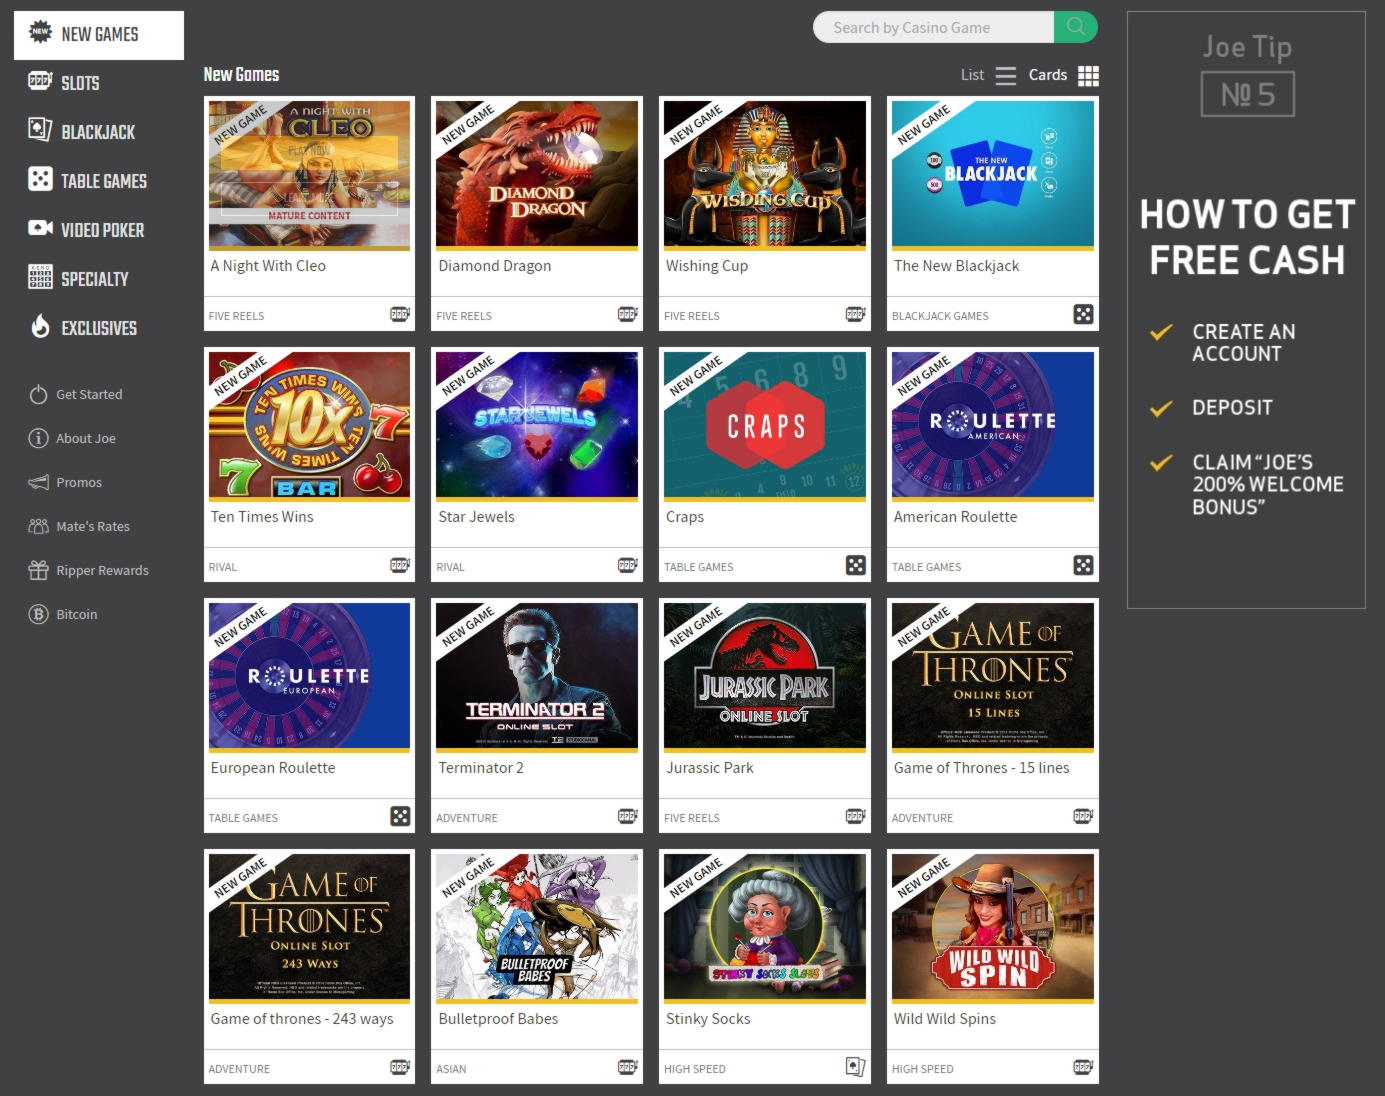This screenshot has width=1385, height=1096.
Task: Open the Craps game thumbnail
Action: pyautogui.click(x=765, y=425)
